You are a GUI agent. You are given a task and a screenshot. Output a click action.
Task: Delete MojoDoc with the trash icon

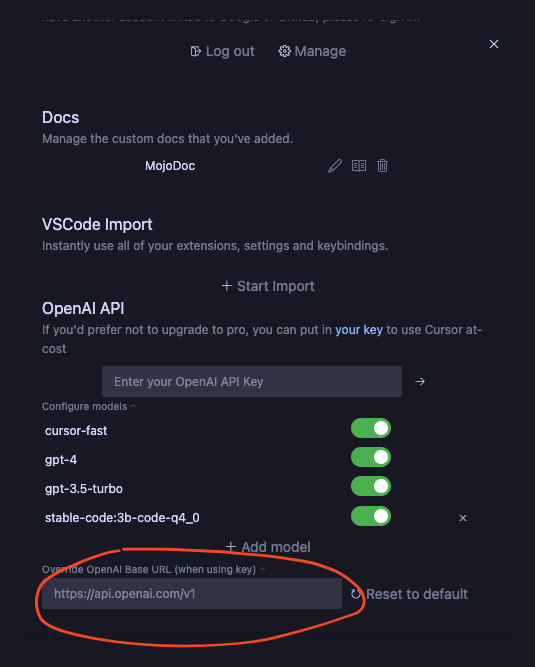tap(382, 165)
